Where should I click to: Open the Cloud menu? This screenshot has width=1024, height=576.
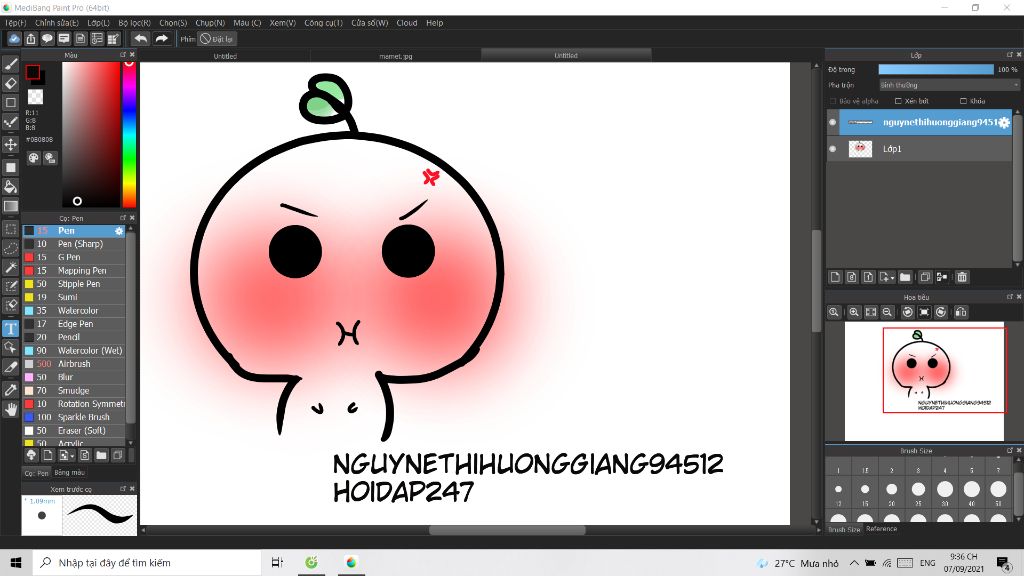(407, 23)
